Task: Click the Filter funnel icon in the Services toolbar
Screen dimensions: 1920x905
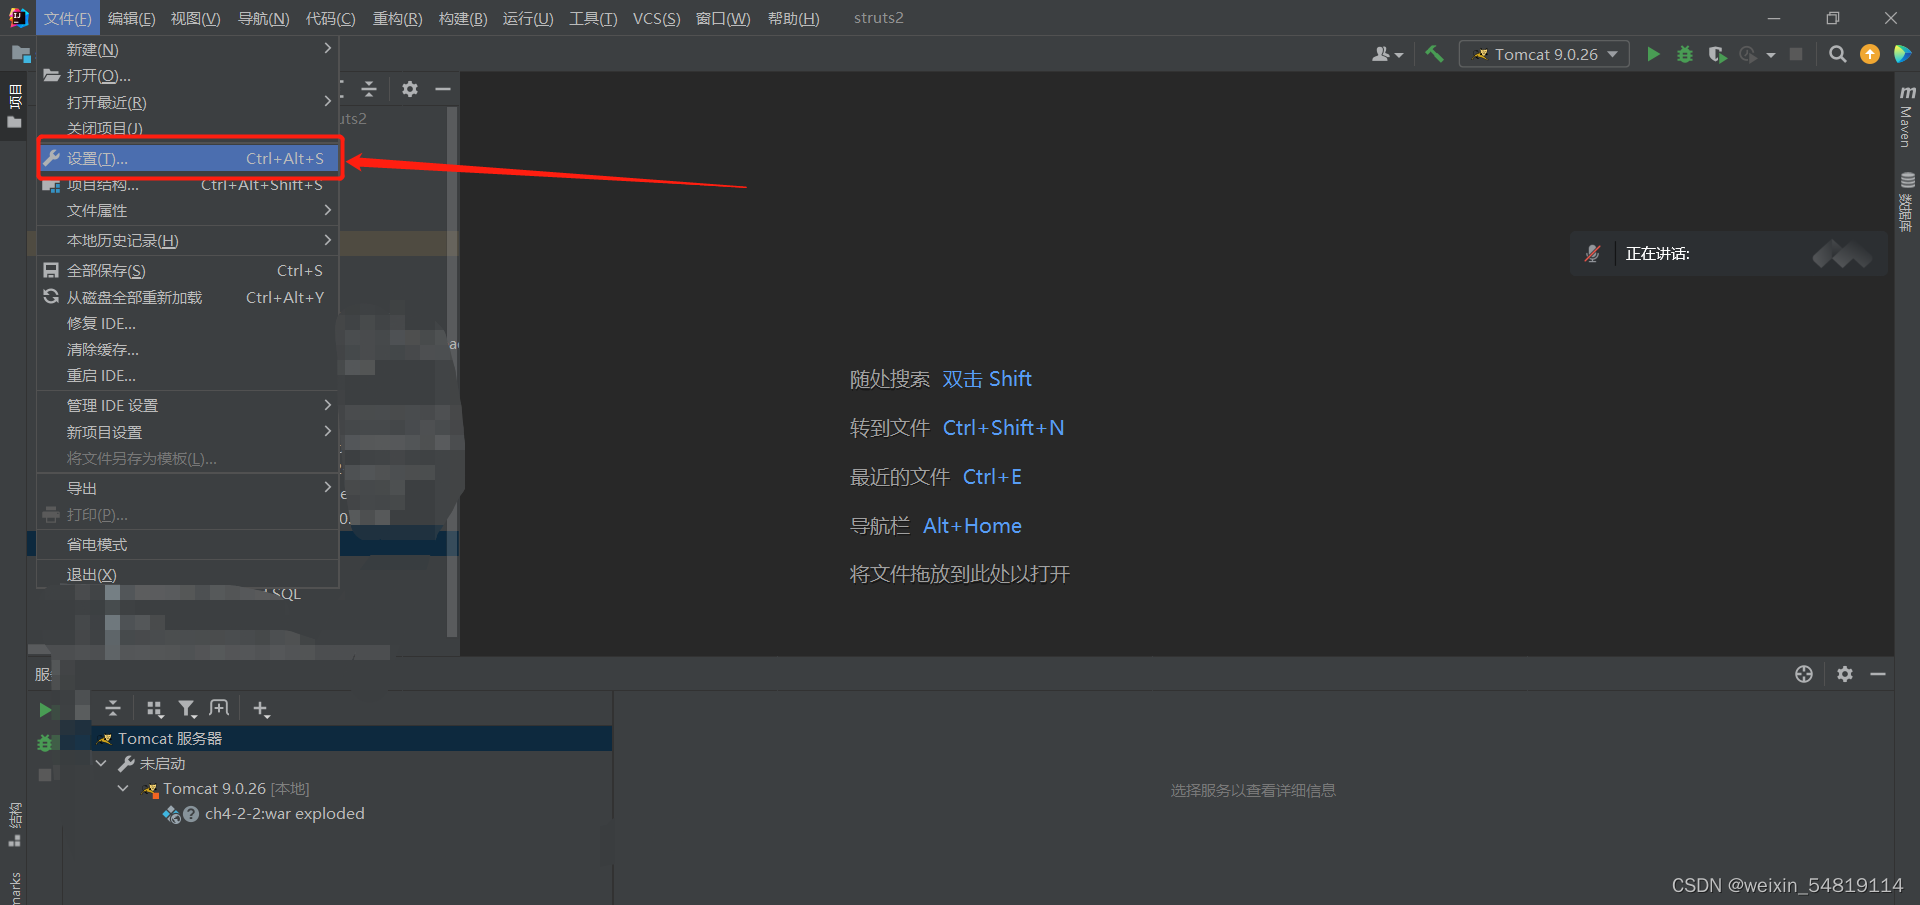Action: [x=187, y=709]
